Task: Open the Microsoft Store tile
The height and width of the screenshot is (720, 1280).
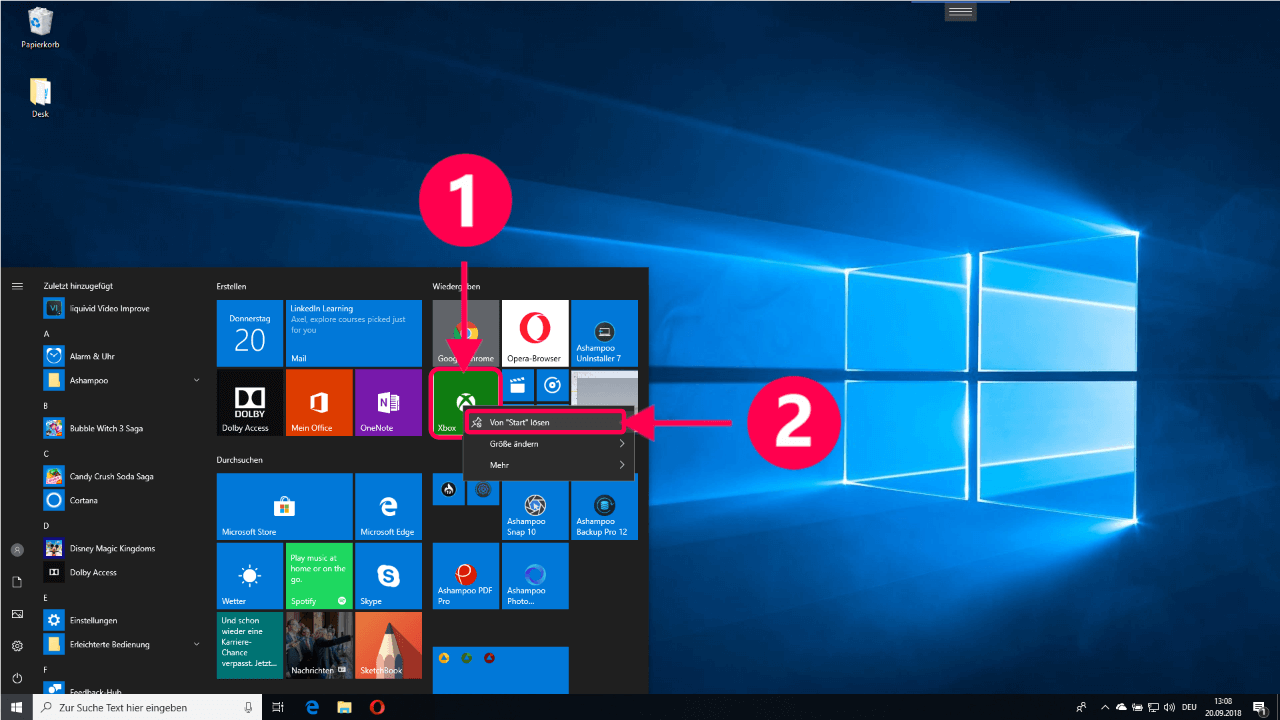Action: 285,506
